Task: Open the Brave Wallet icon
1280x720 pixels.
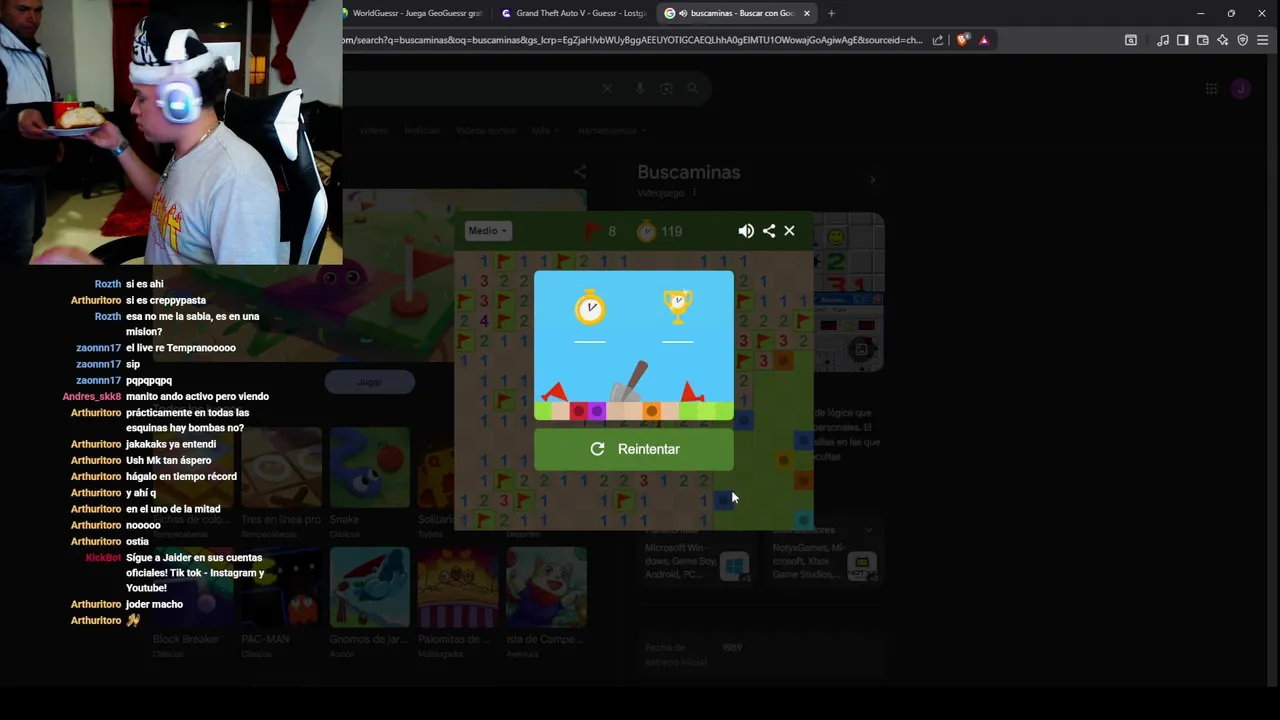Action: (1202, 40)
